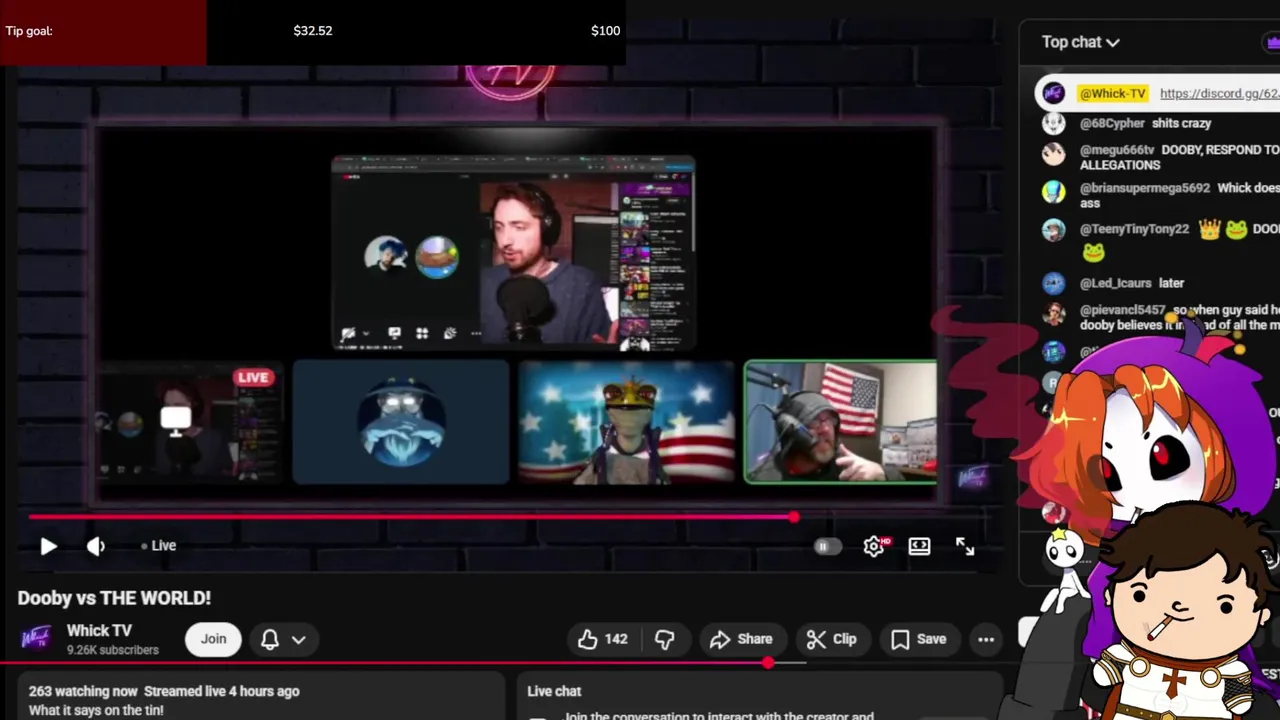
Task: Join the Whick TV channel membership
Action: coord(213,639)
